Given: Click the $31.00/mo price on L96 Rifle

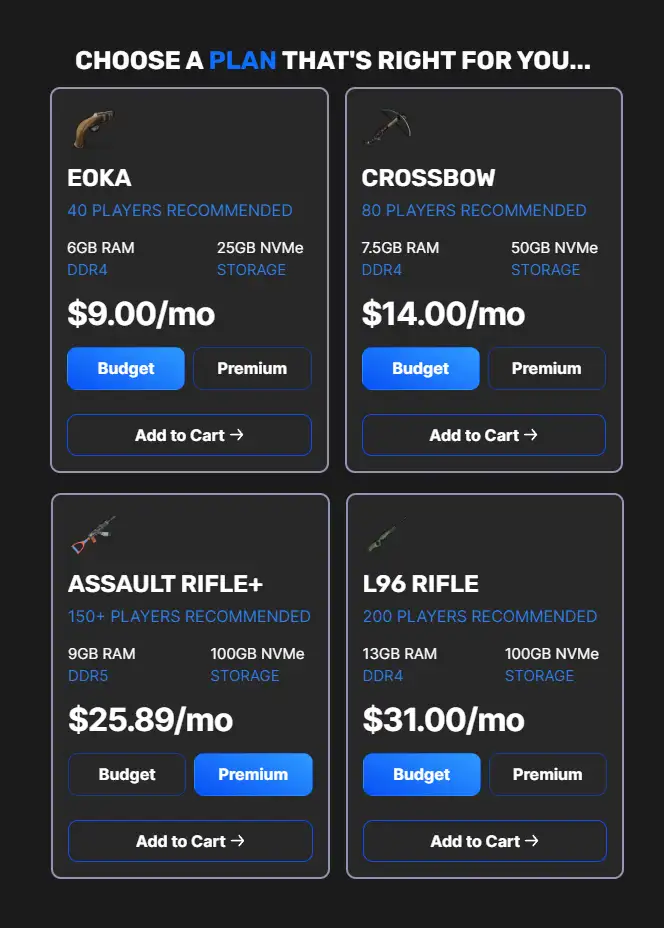Looking at the screenshot, I should (x=443, y=720).
